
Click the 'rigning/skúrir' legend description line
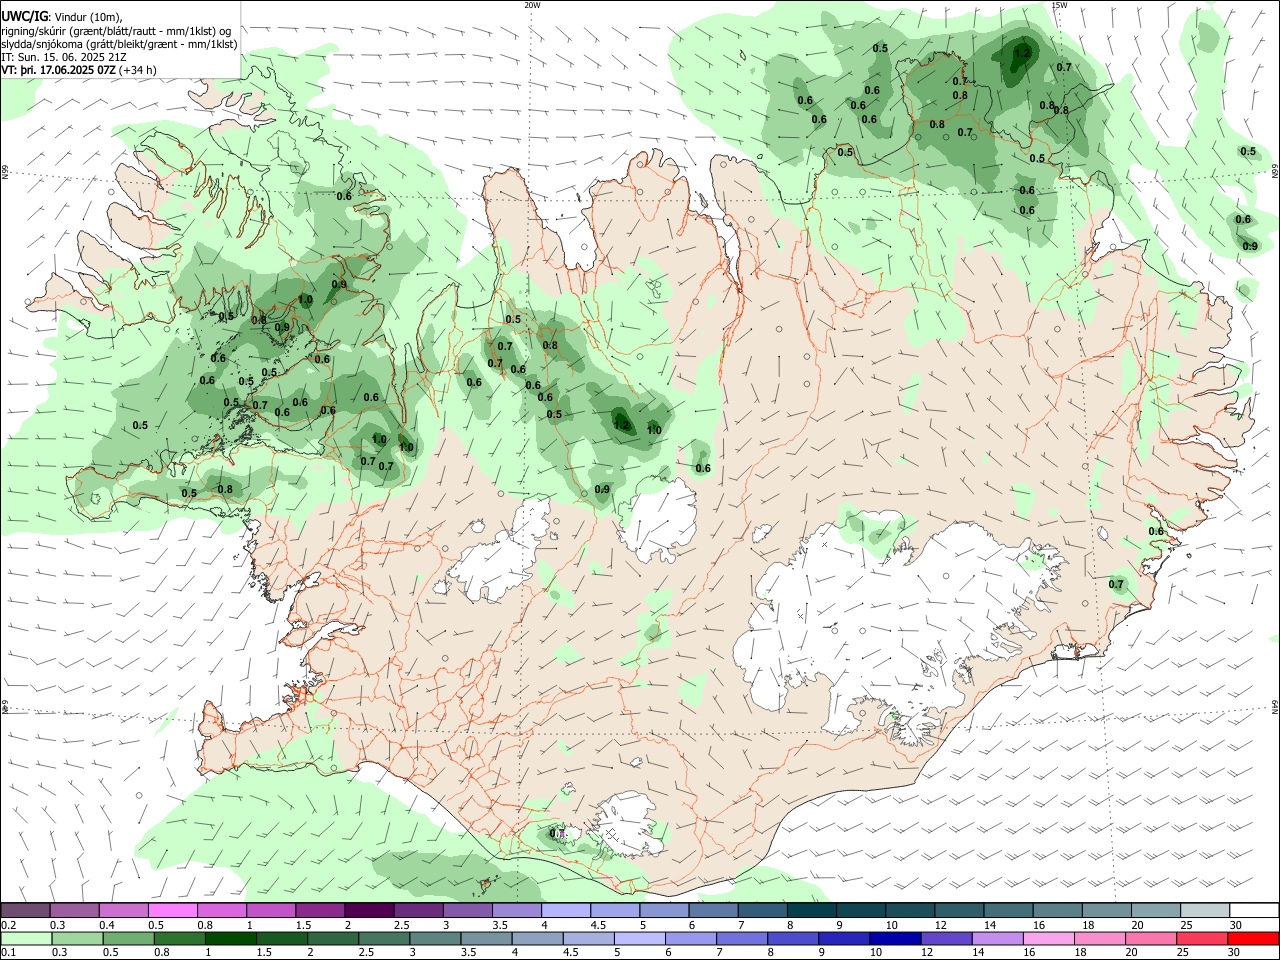tap(118, 31)
